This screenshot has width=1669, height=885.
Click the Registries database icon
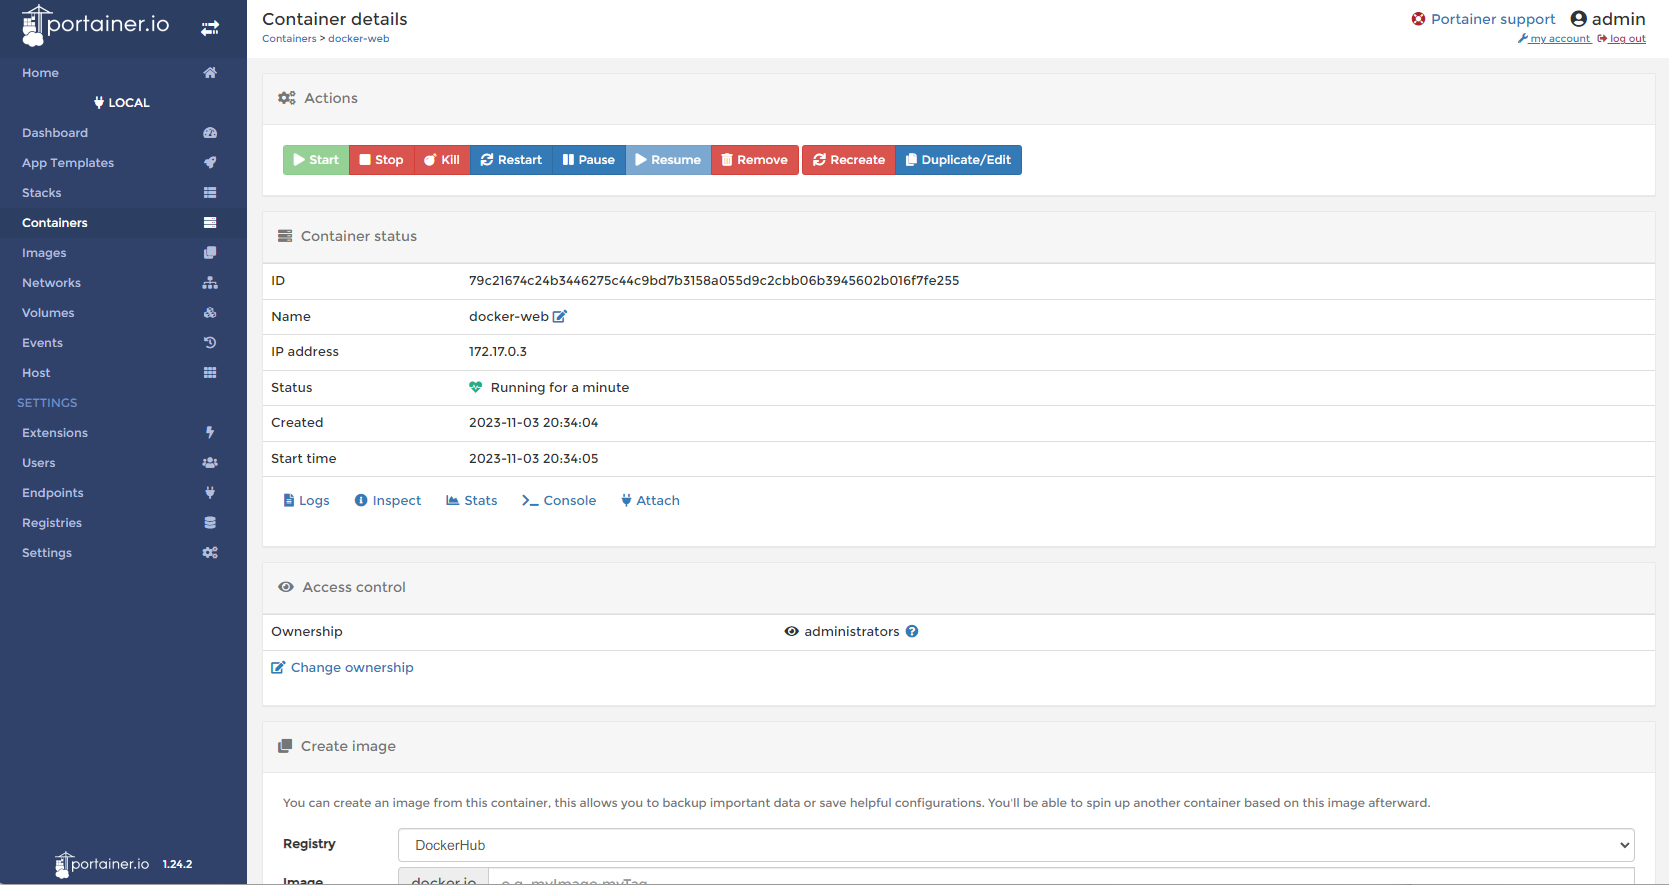point(210,523)
